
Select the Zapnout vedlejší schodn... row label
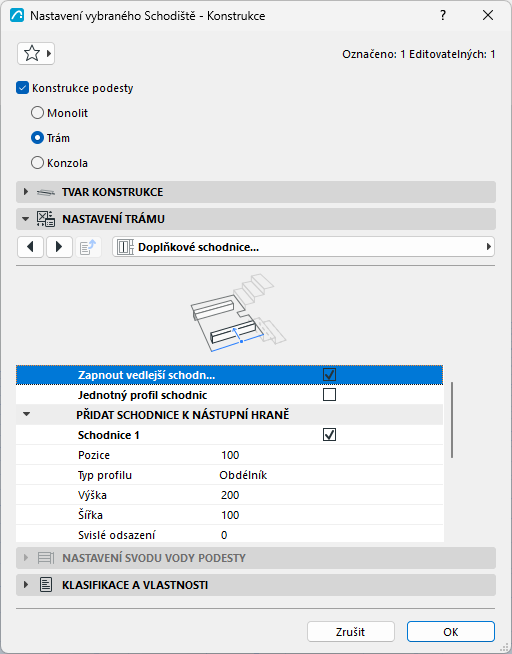point(146,375)
